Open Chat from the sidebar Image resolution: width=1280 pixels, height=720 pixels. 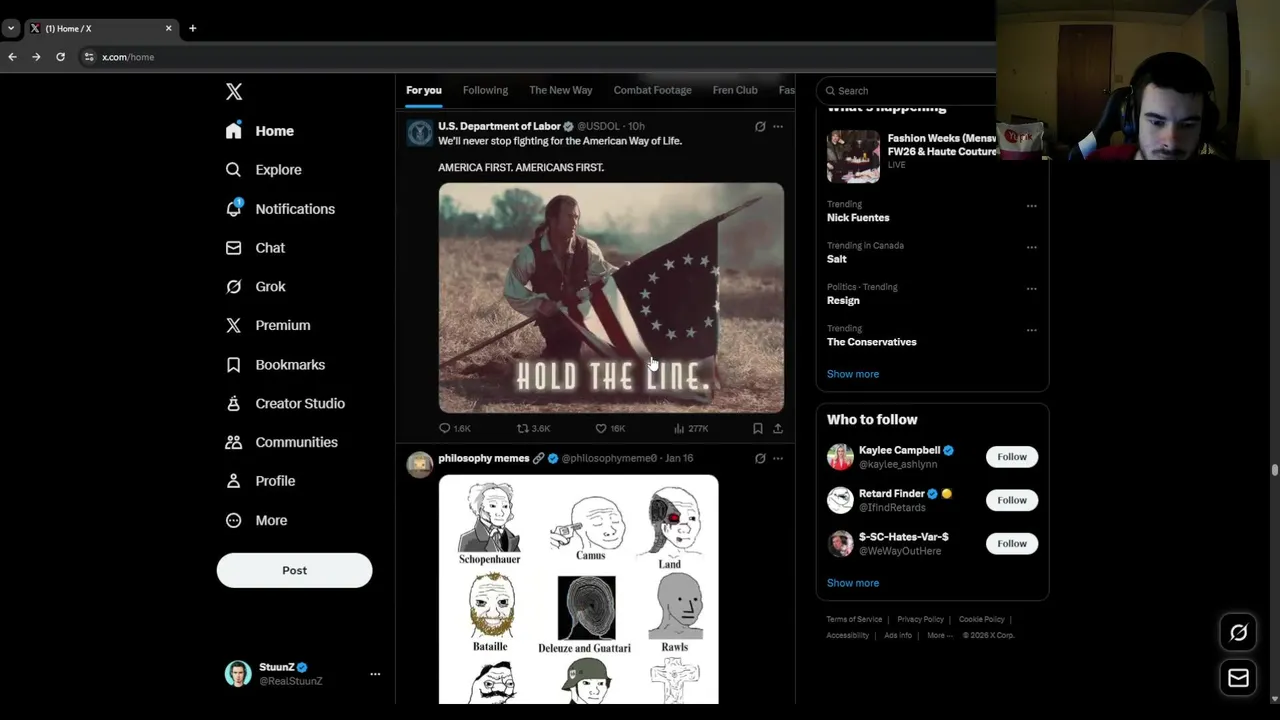point(255,248)
